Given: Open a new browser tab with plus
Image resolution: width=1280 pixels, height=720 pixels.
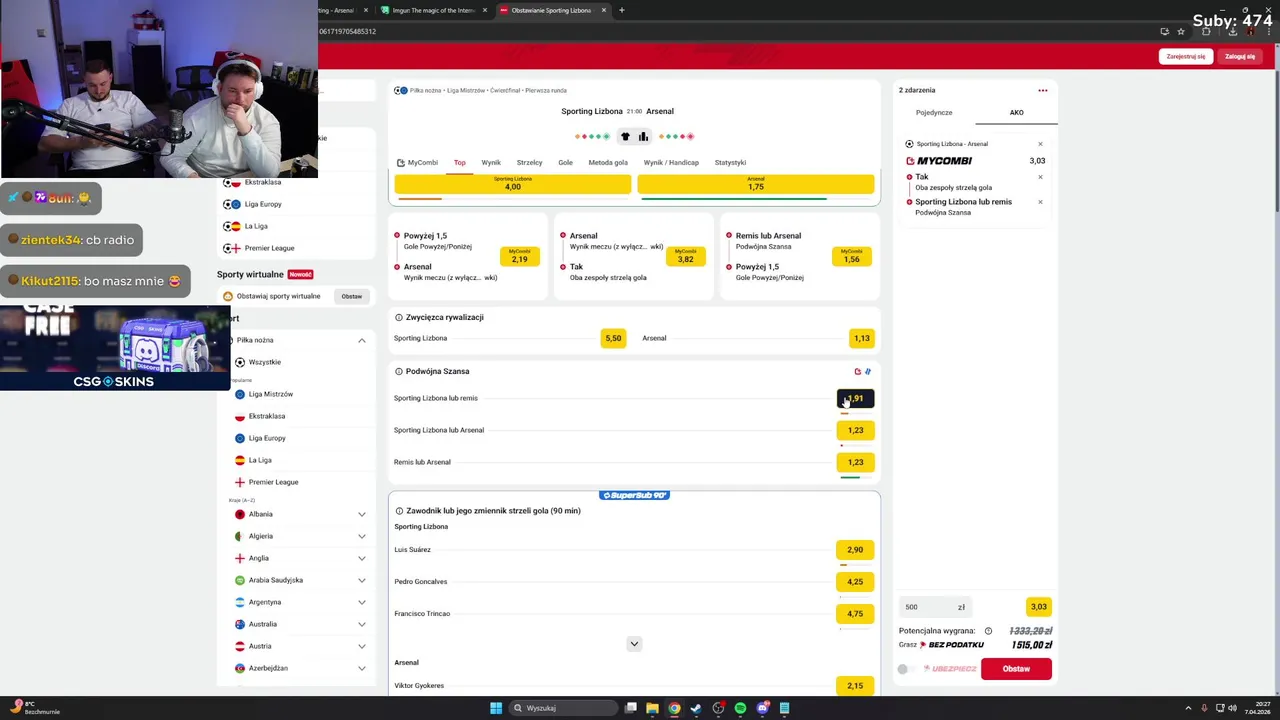Looking at the screenshot, I should click(x=621, y=10).
